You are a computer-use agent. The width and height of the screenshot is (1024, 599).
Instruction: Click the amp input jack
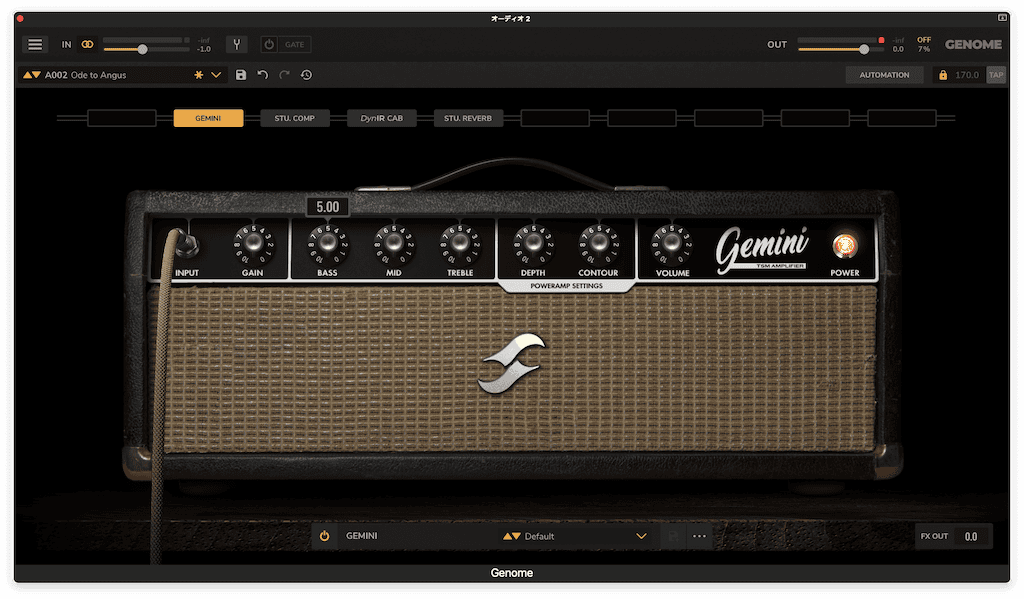[187, 244]
